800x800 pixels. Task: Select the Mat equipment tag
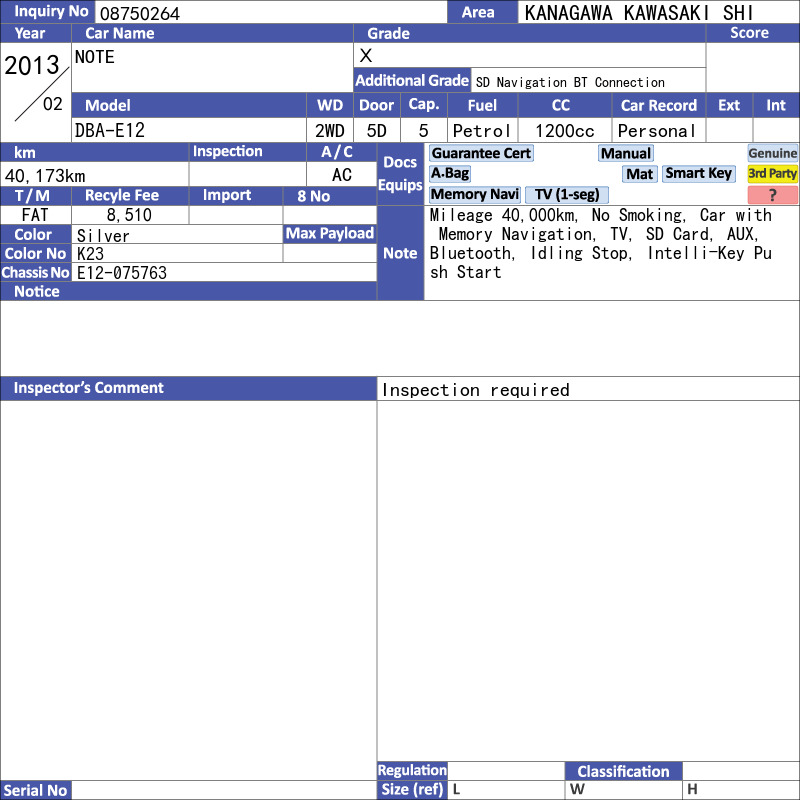coord(639,174)
